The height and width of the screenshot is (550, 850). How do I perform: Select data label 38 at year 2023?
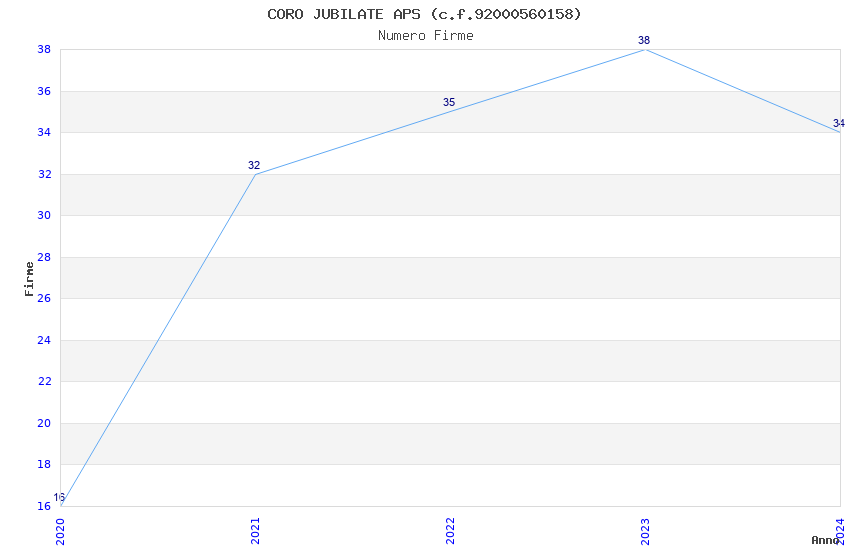(x=644, y=40)
